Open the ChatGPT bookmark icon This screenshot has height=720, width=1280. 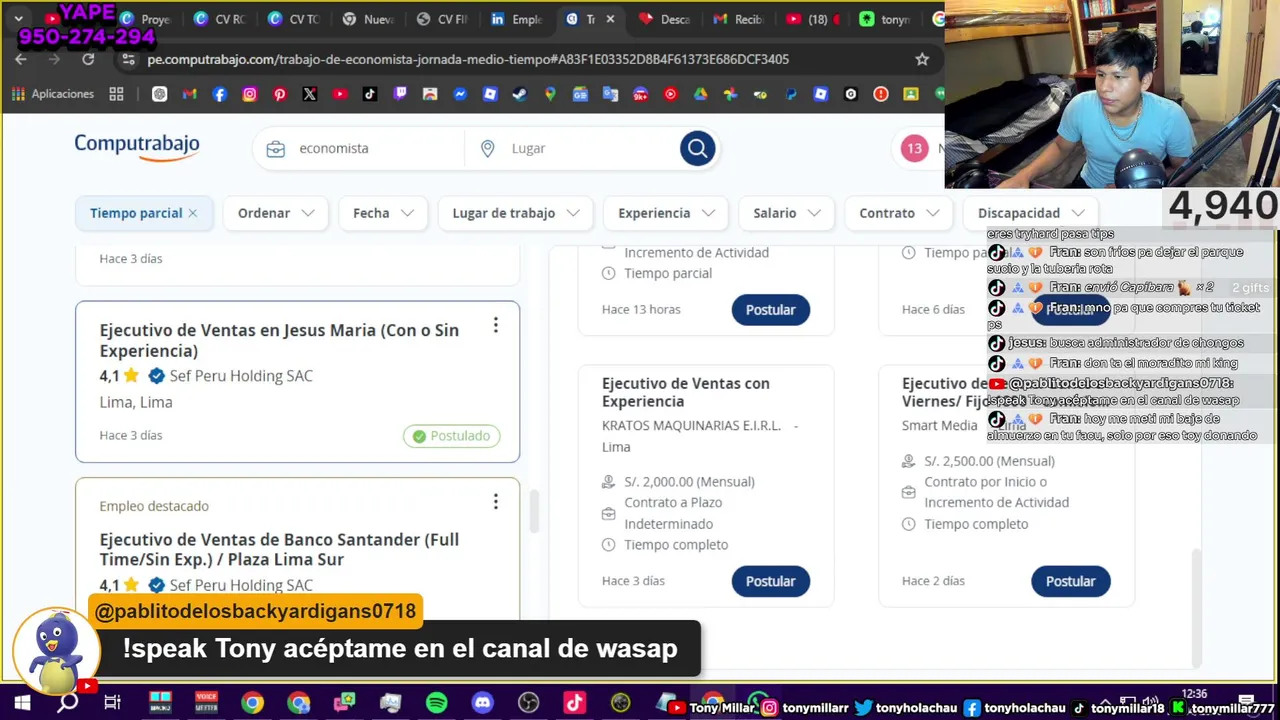click(x=160, y=94)
